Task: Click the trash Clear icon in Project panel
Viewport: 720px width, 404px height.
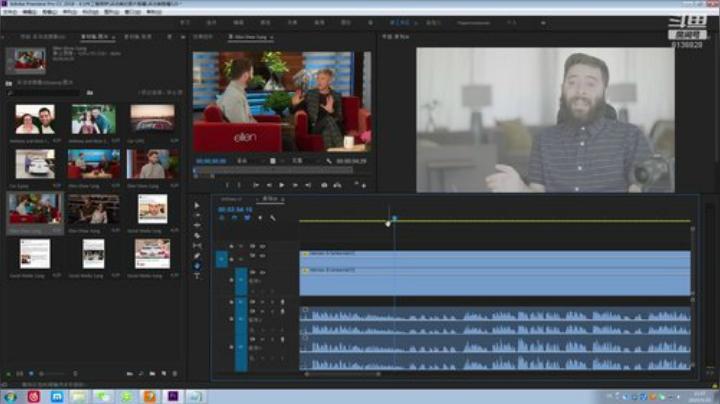Action: pos(175,374)
